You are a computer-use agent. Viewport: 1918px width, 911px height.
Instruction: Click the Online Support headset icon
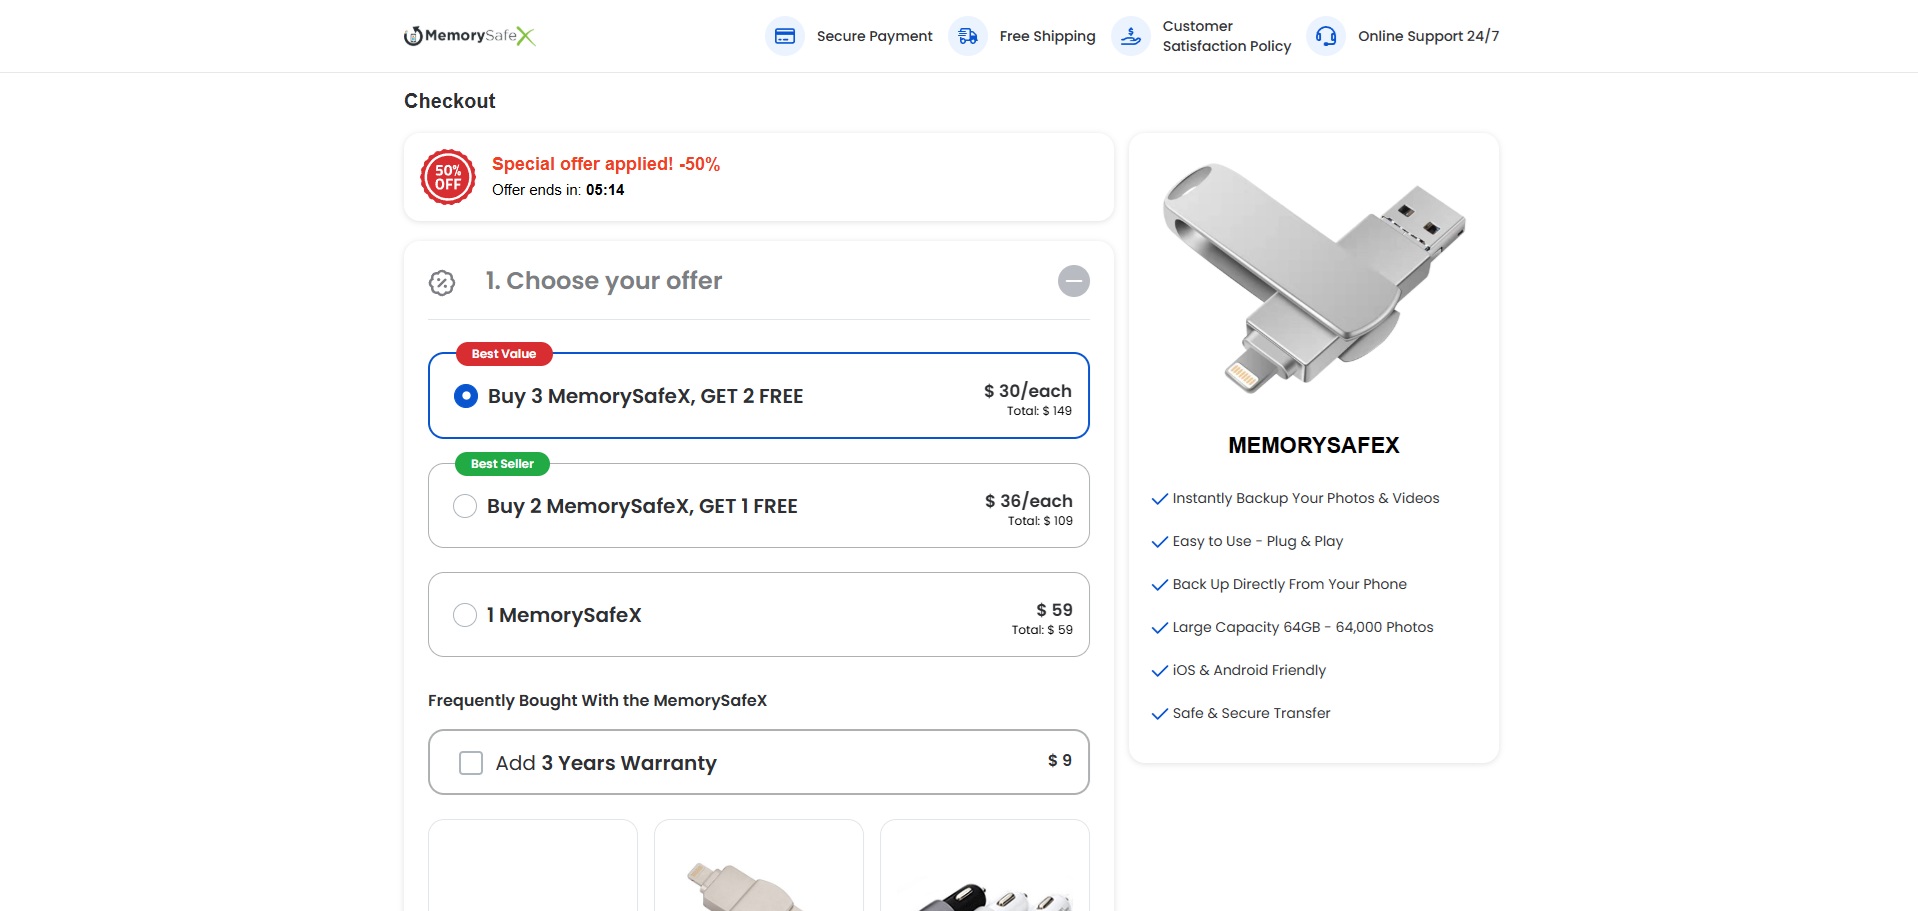(x=1326, y=36)
